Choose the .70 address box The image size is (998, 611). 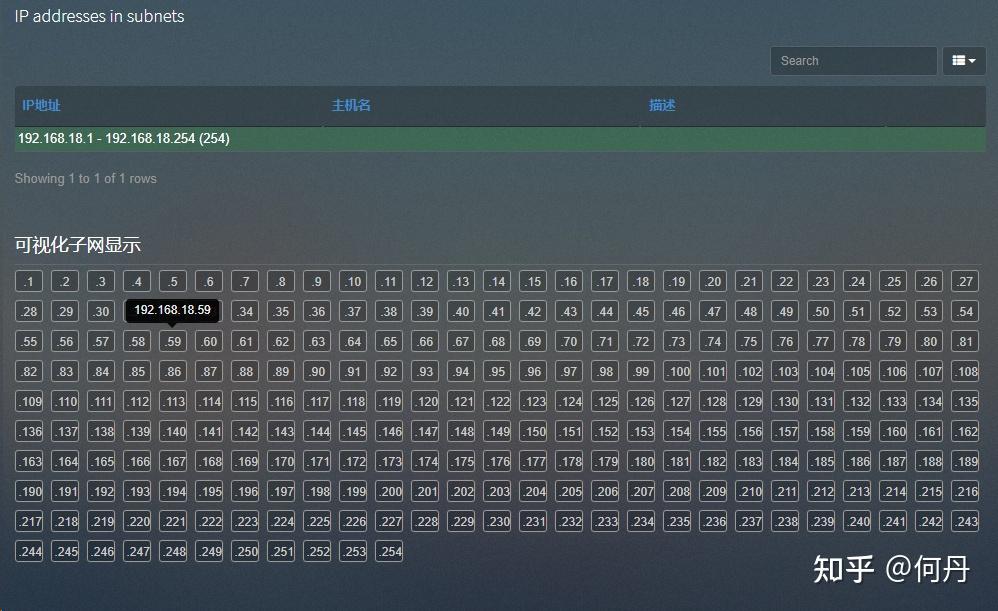click(569, 341)
